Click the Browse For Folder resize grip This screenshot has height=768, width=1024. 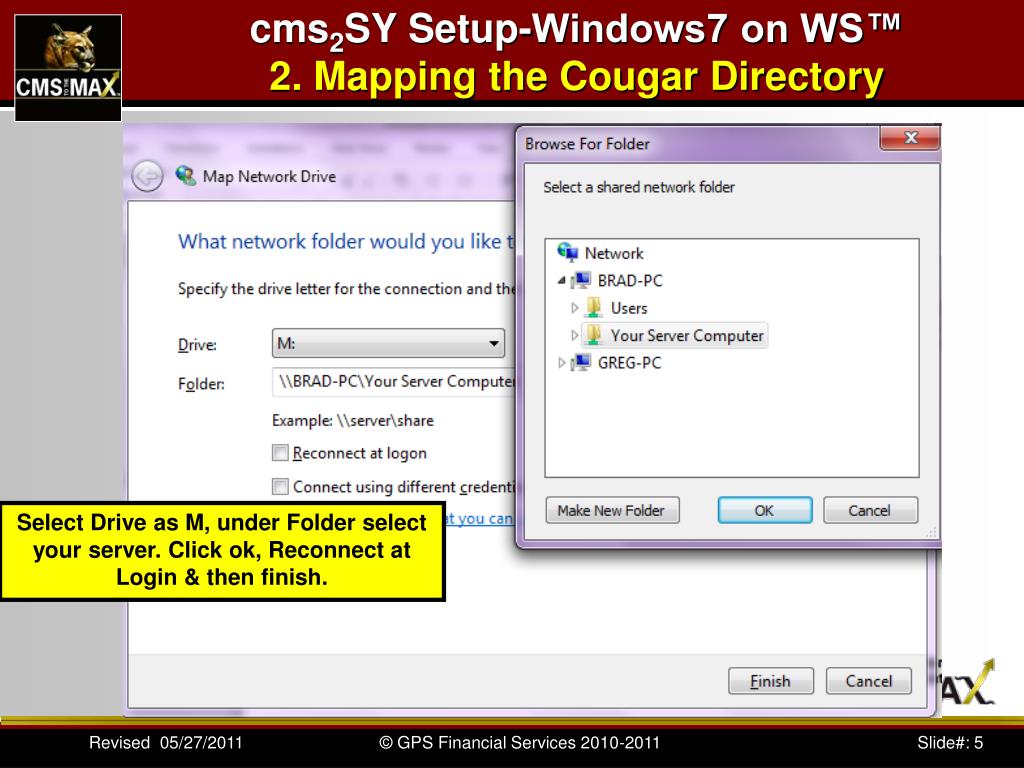click(x=932, y=533)
